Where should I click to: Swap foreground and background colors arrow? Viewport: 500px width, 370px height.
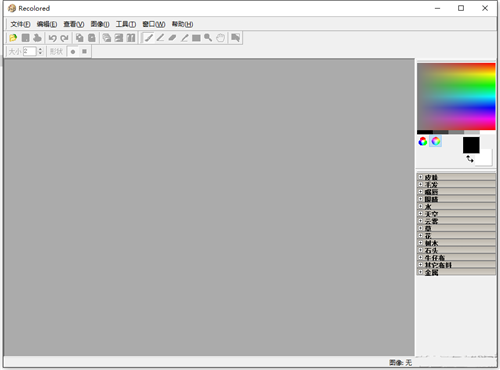470,159
